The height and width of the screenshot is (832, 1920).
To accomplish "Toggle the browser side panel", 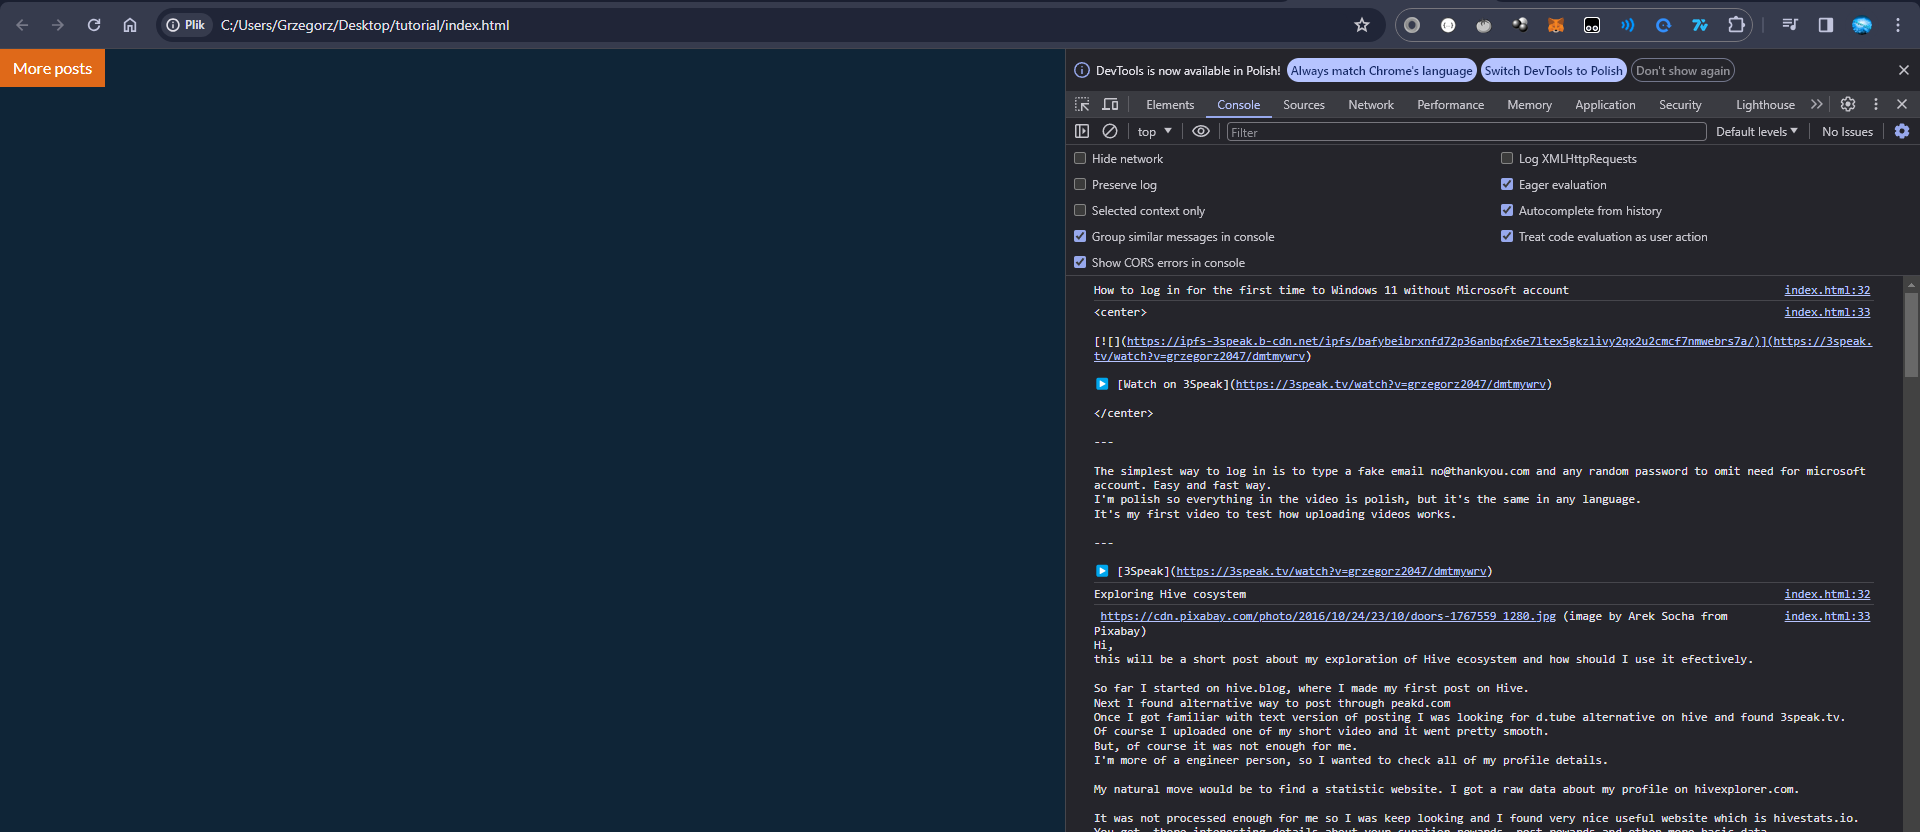I will (x=1826, y=25).
